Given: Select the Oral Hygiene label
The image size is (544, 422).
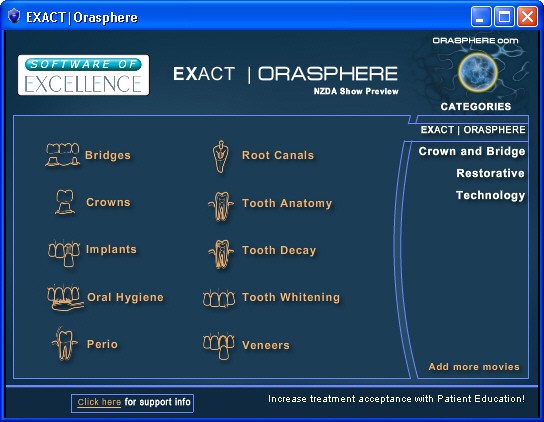Looking at the screenshot, I should point(125,297).
